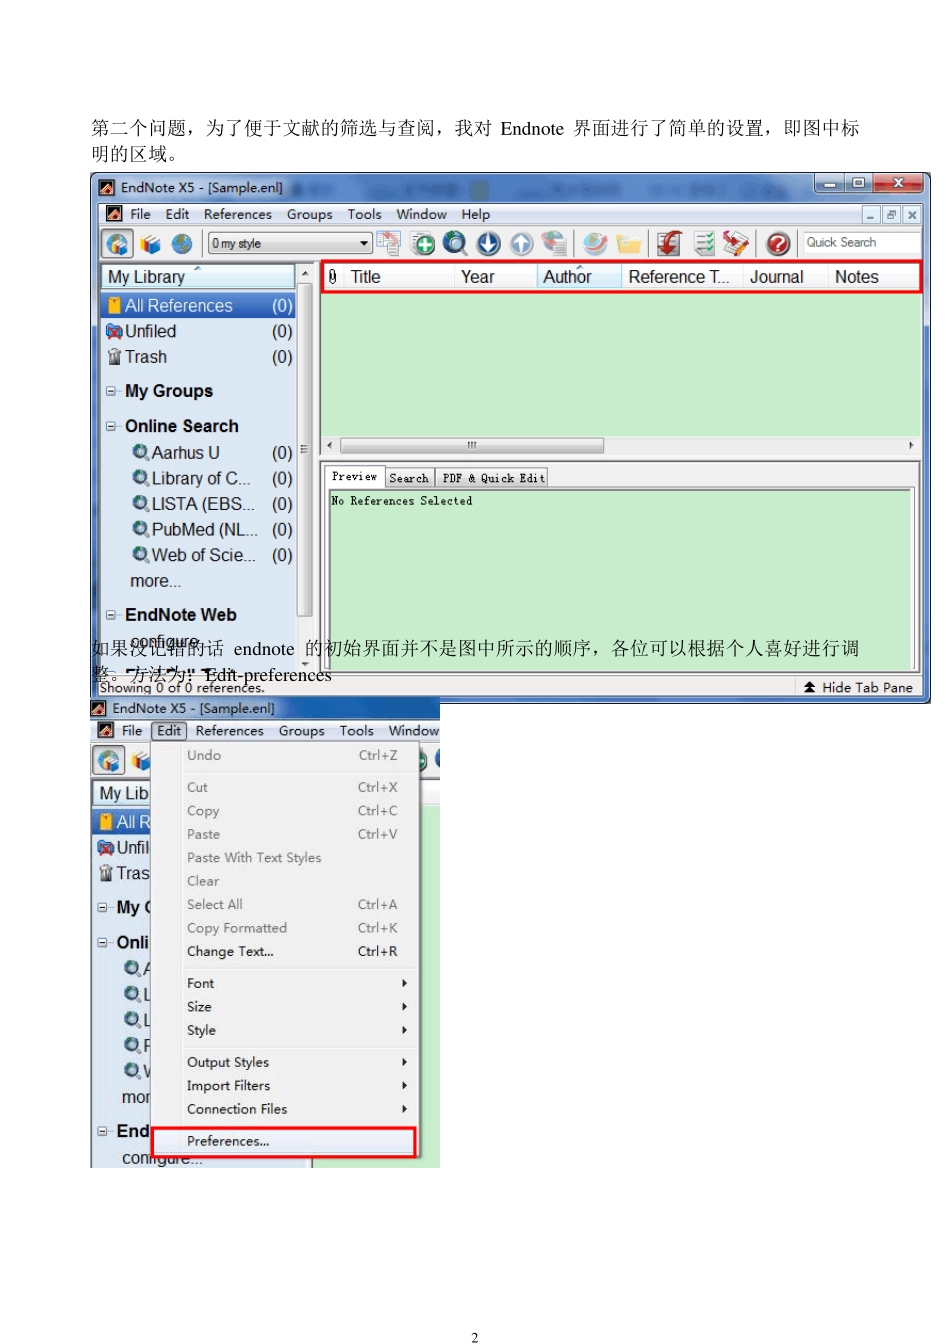This screenshot has width=950, height=1344.
Task: Select All References group in upper window
Action: coord(199,306)
